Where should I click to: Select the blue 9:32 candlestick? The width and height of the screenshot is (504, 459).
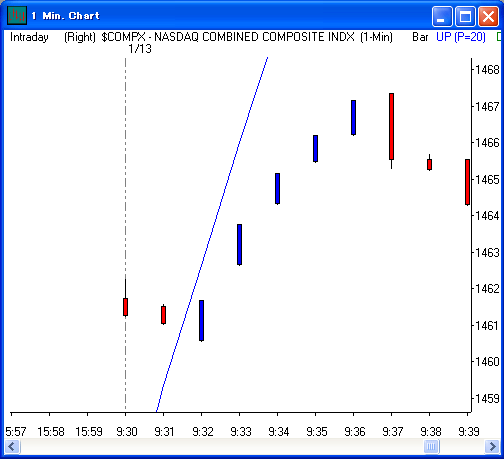(x=201, y=320)
